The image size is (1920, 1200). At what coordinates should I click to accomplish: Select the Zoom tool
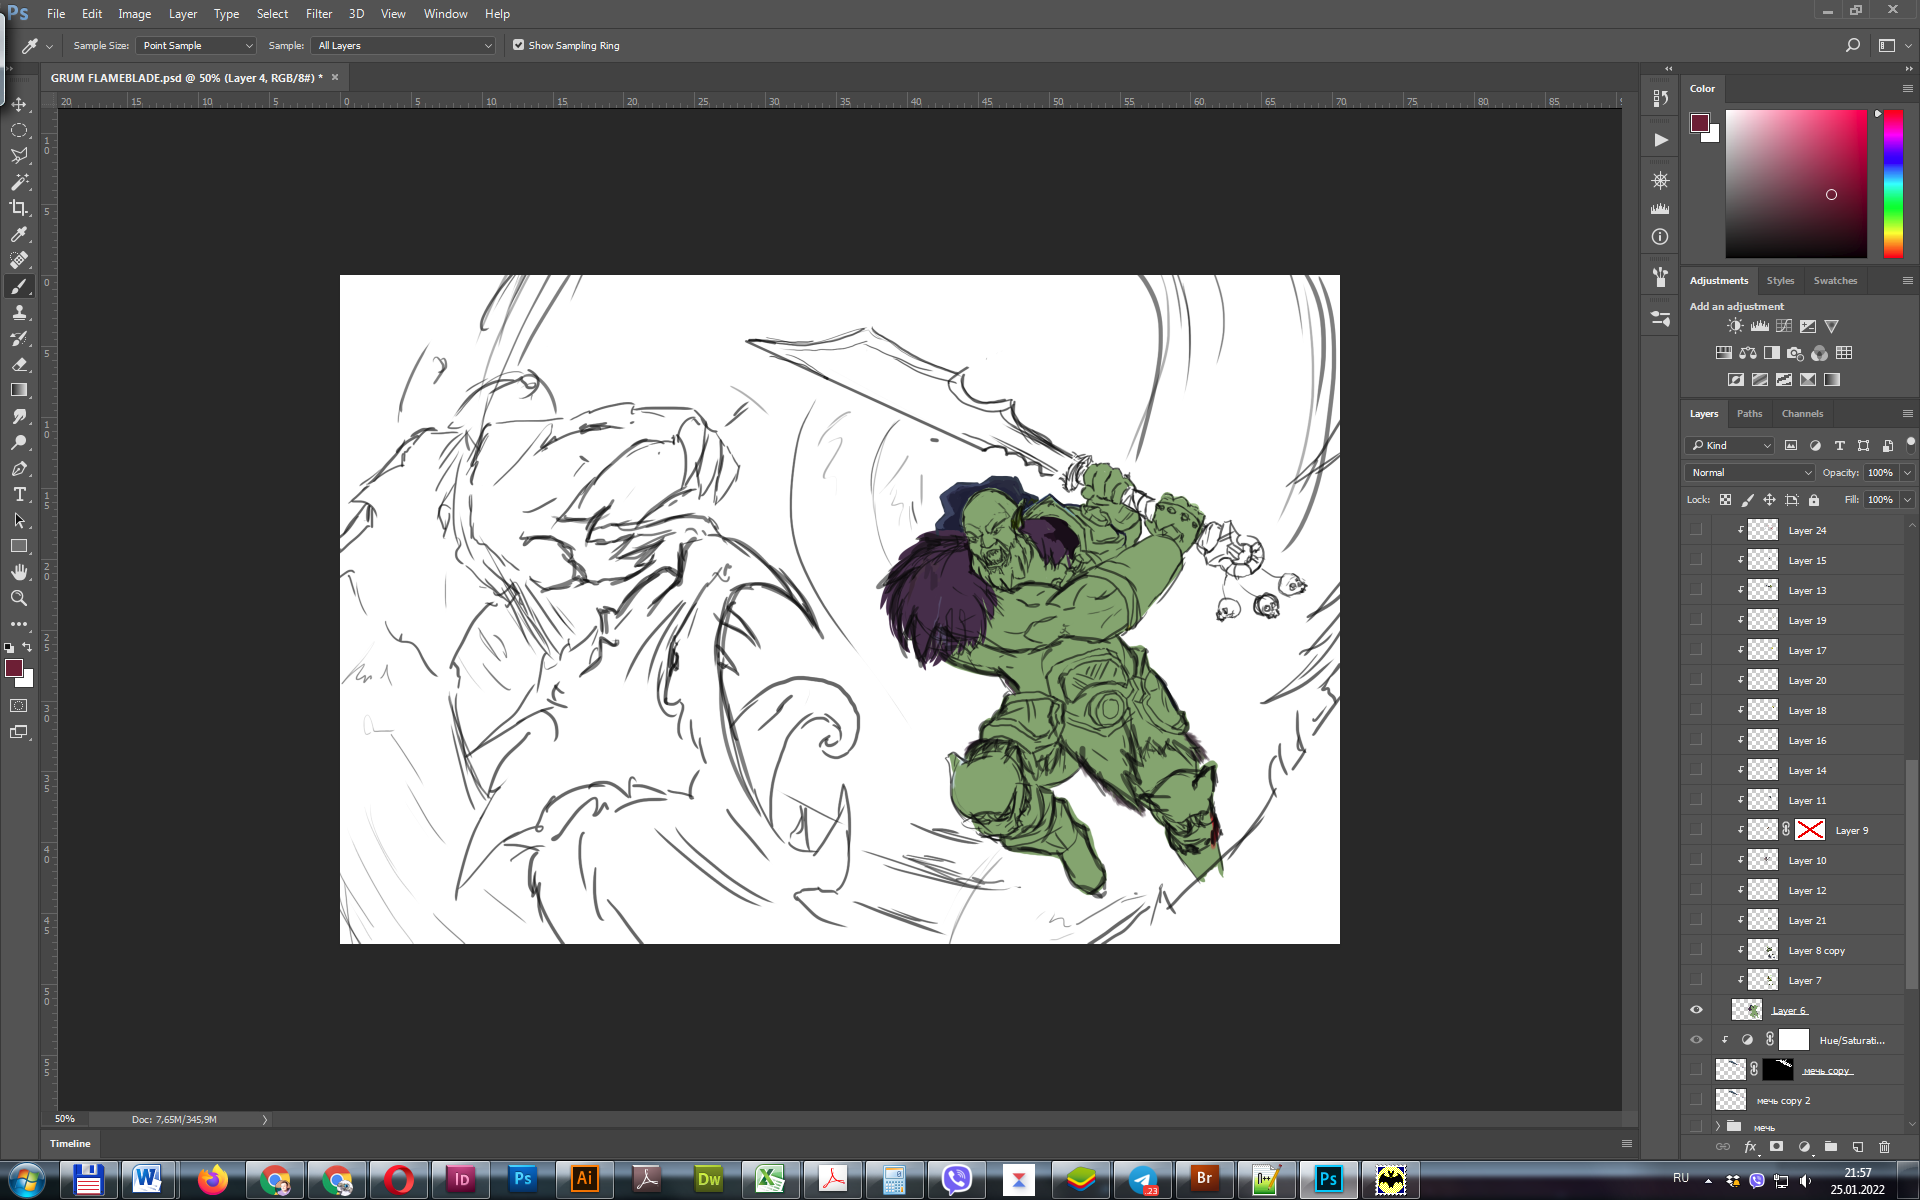(x=19, y=598)
